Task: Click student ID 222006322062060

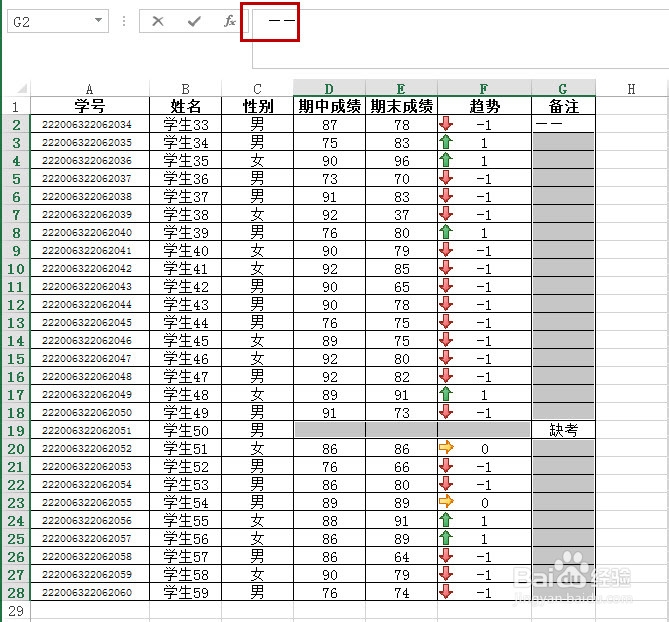Action: (87, 593)
